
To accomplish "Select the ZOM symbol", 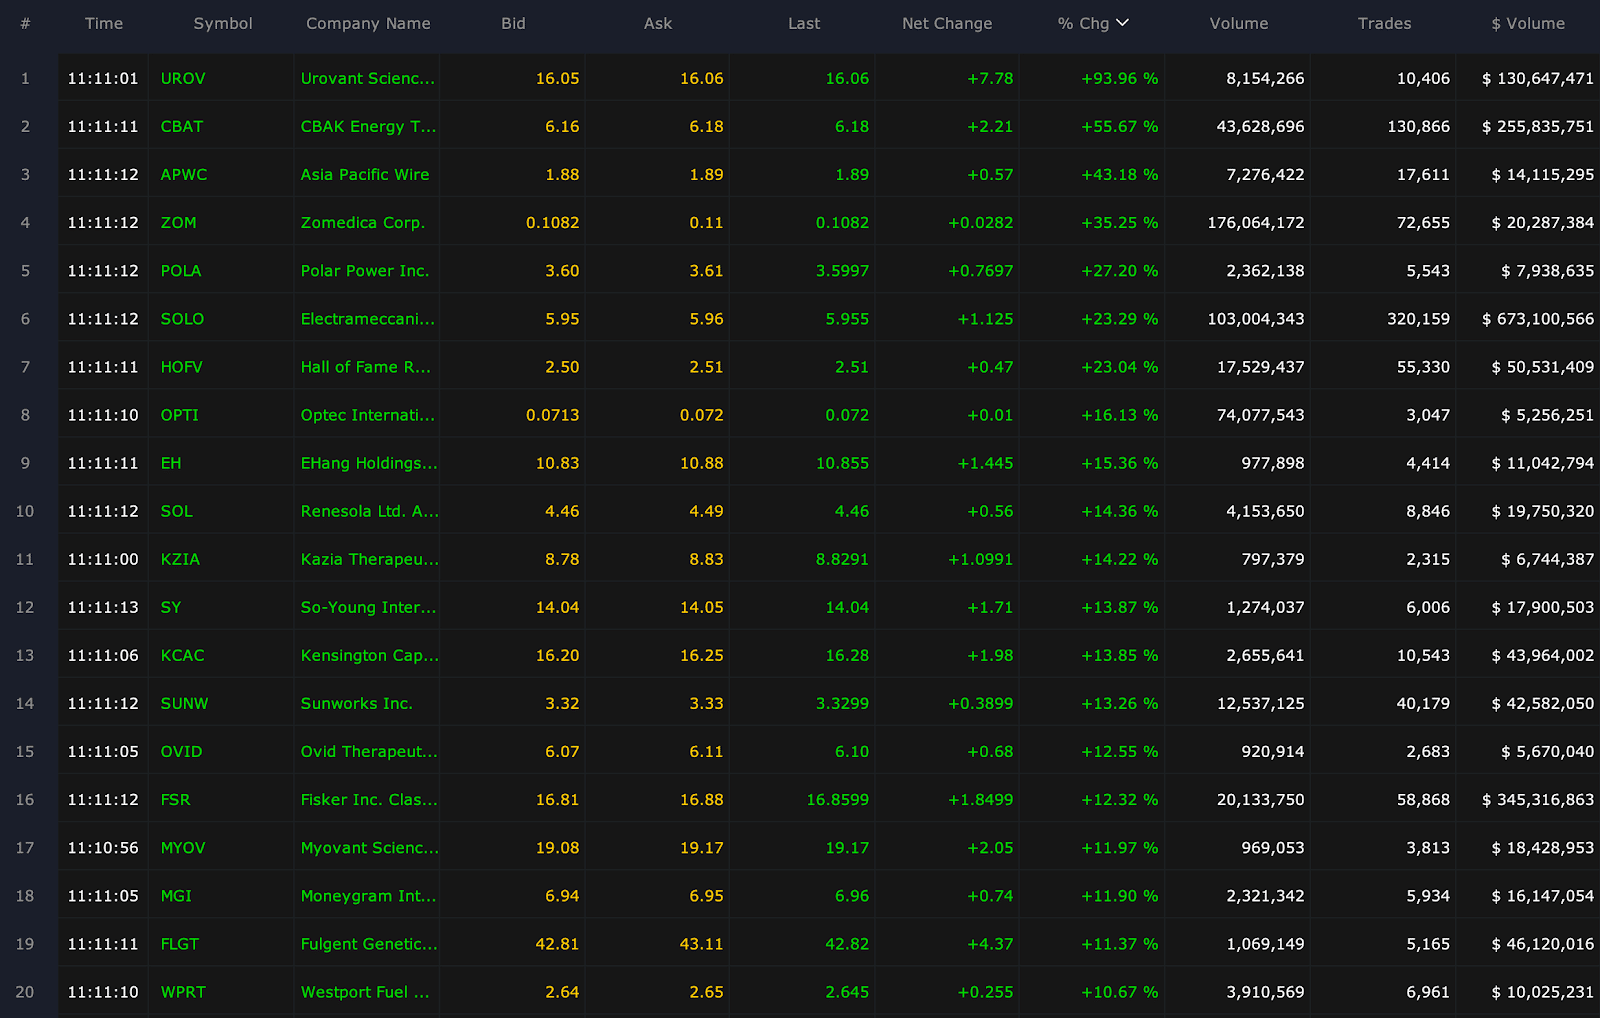I will 179,222.
